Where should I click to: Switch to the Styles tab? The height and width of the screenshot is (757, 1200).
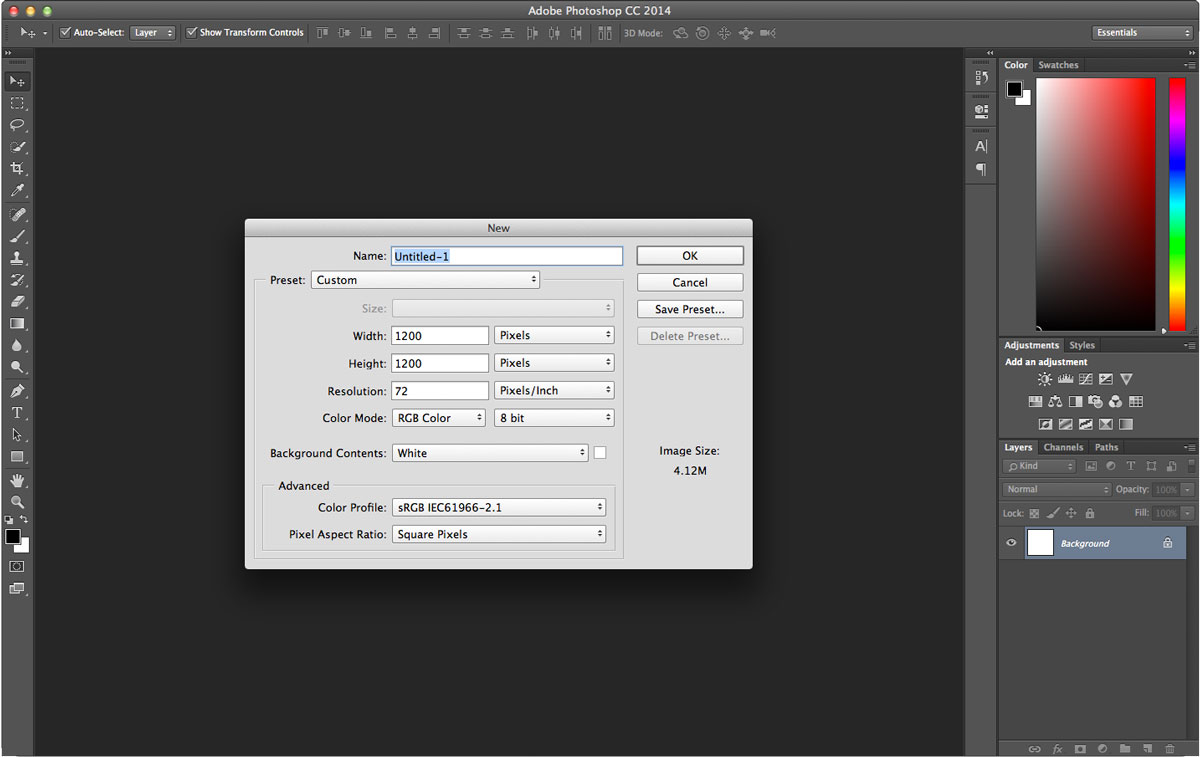point(1082,345)
